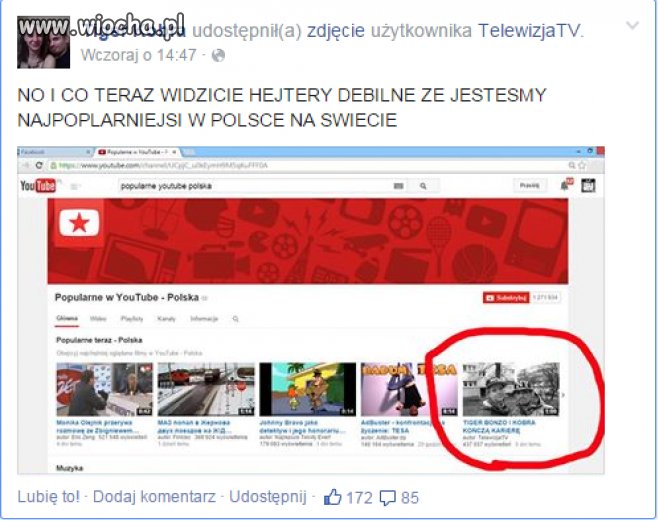Click the YouTube search magnifier button
The image size is (659, 522).
point(423,186)
